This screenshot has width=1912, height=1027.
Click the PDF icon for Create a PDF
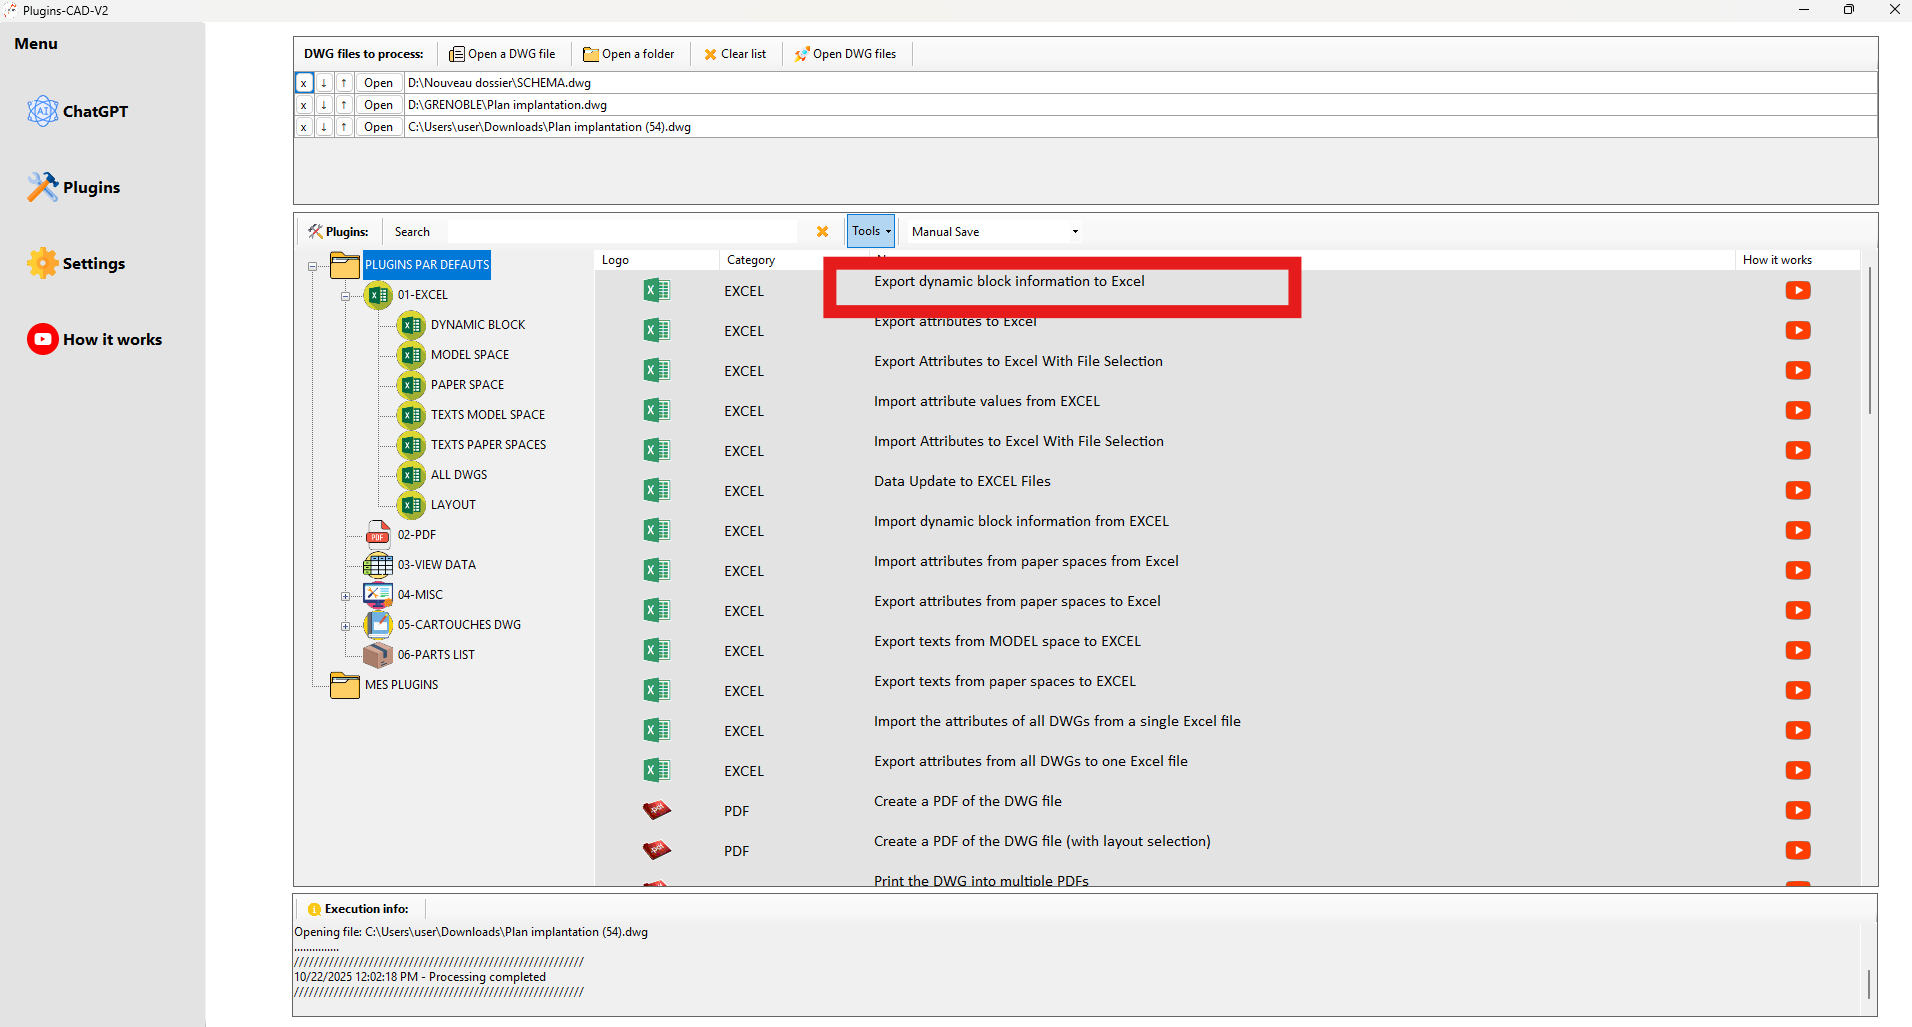(656, 810)
